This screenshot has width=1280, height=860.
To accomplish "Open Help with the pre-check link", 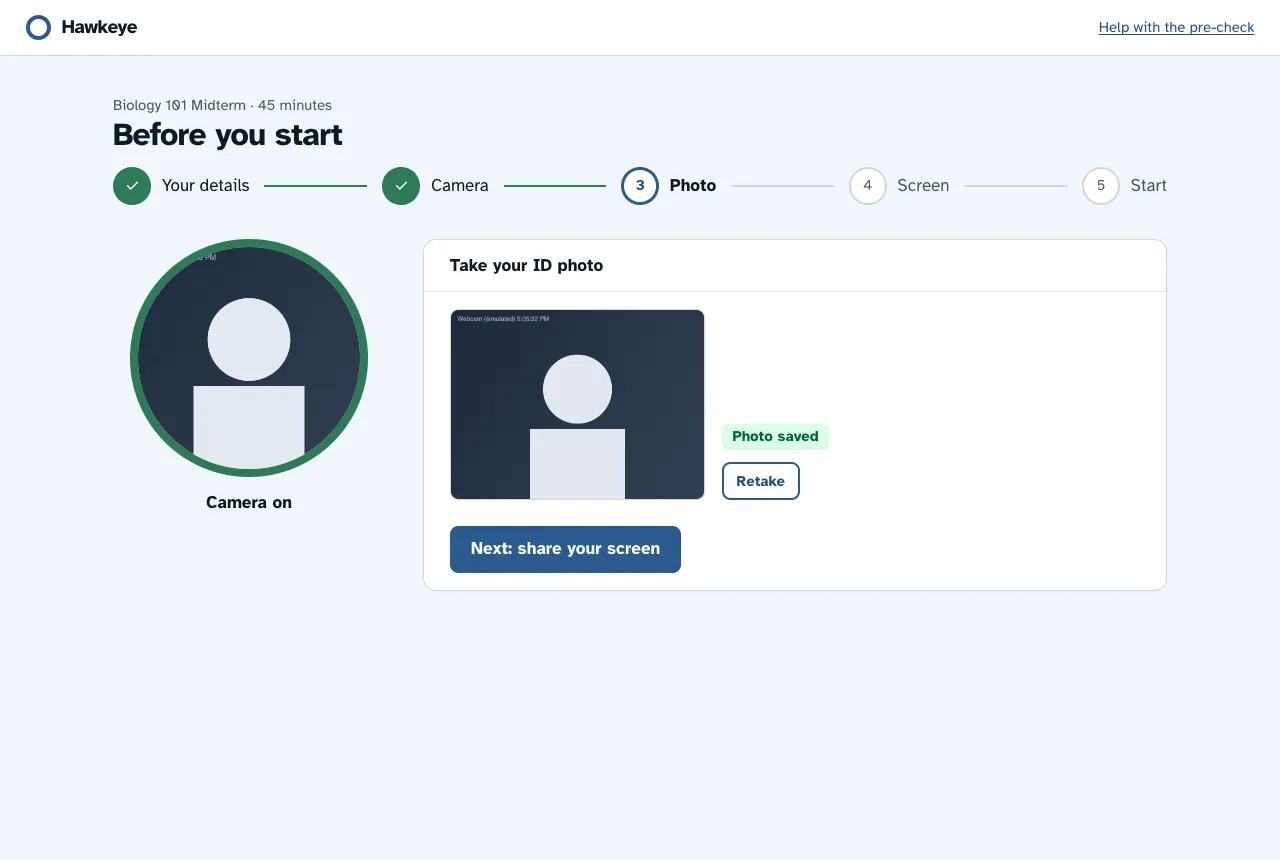I will pos(1176,27).
